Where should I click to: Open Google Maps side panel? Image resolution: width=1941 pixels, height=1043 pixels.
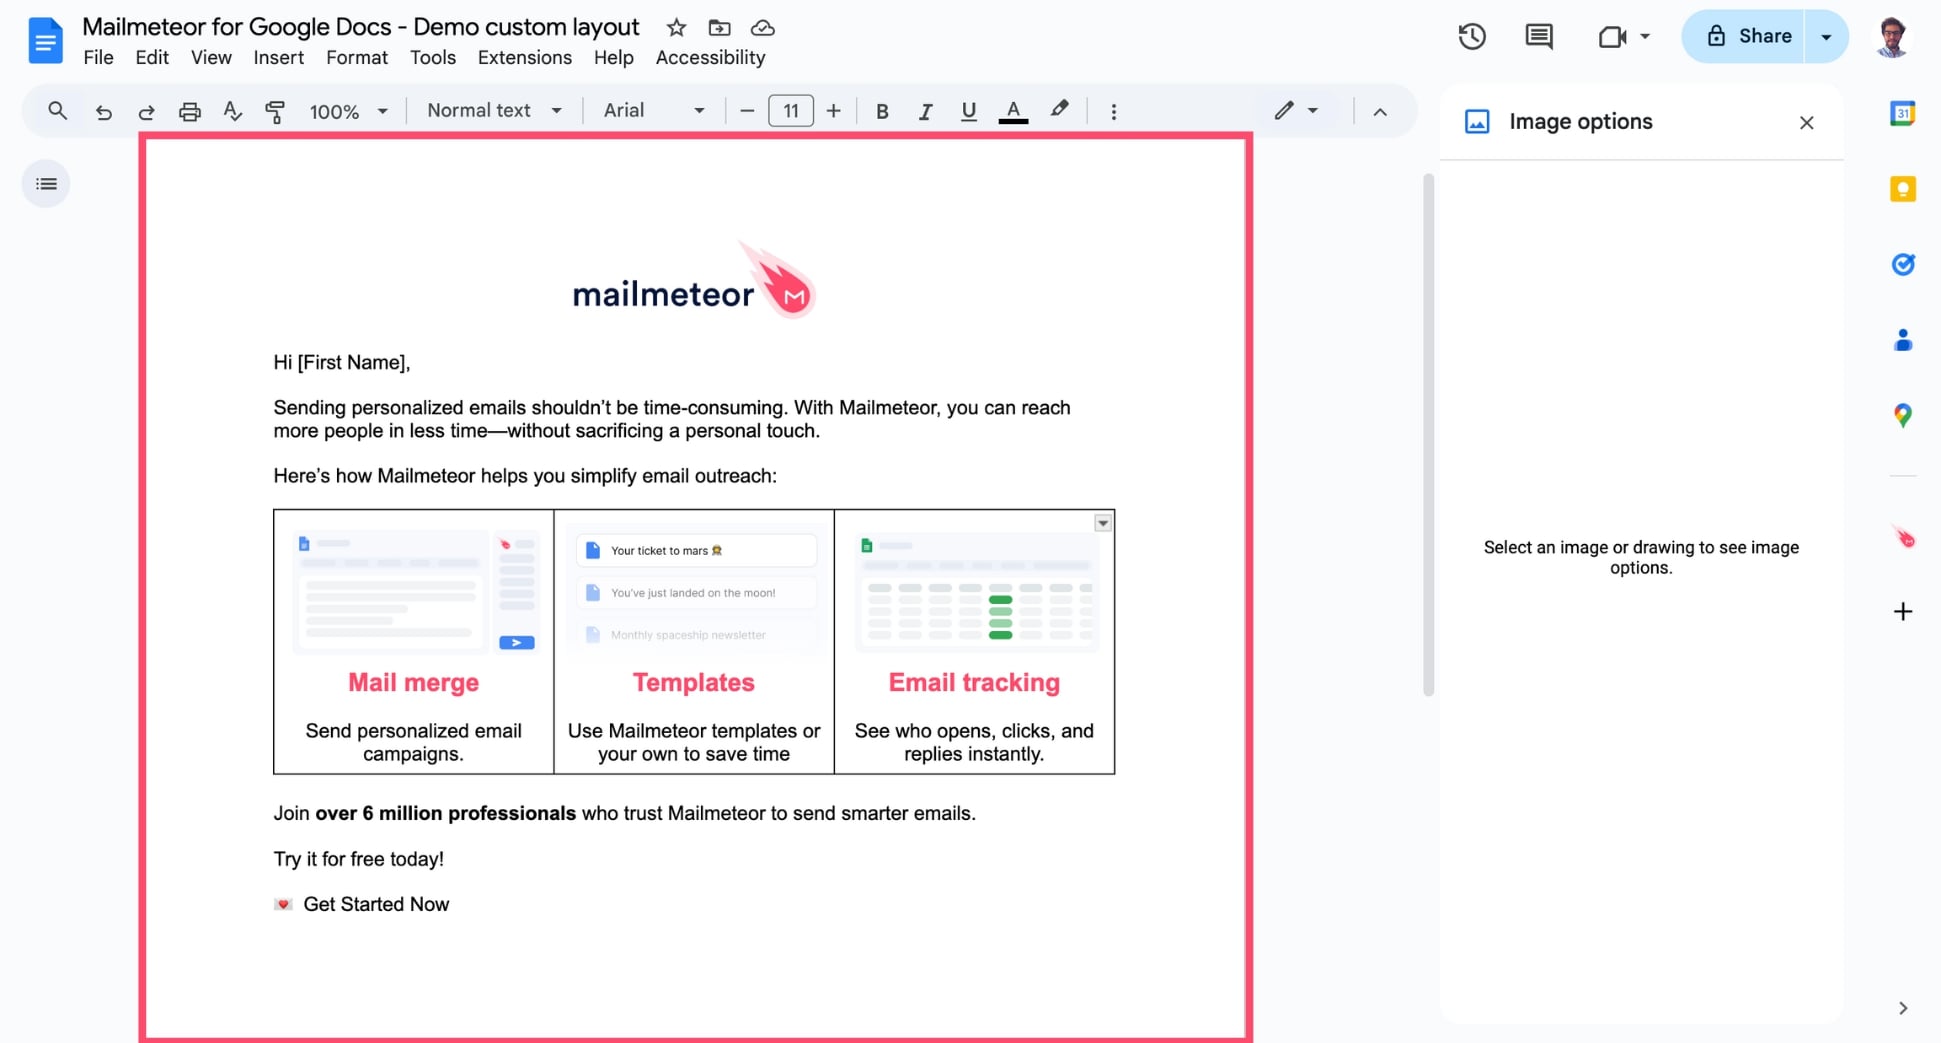[1902, 415]
